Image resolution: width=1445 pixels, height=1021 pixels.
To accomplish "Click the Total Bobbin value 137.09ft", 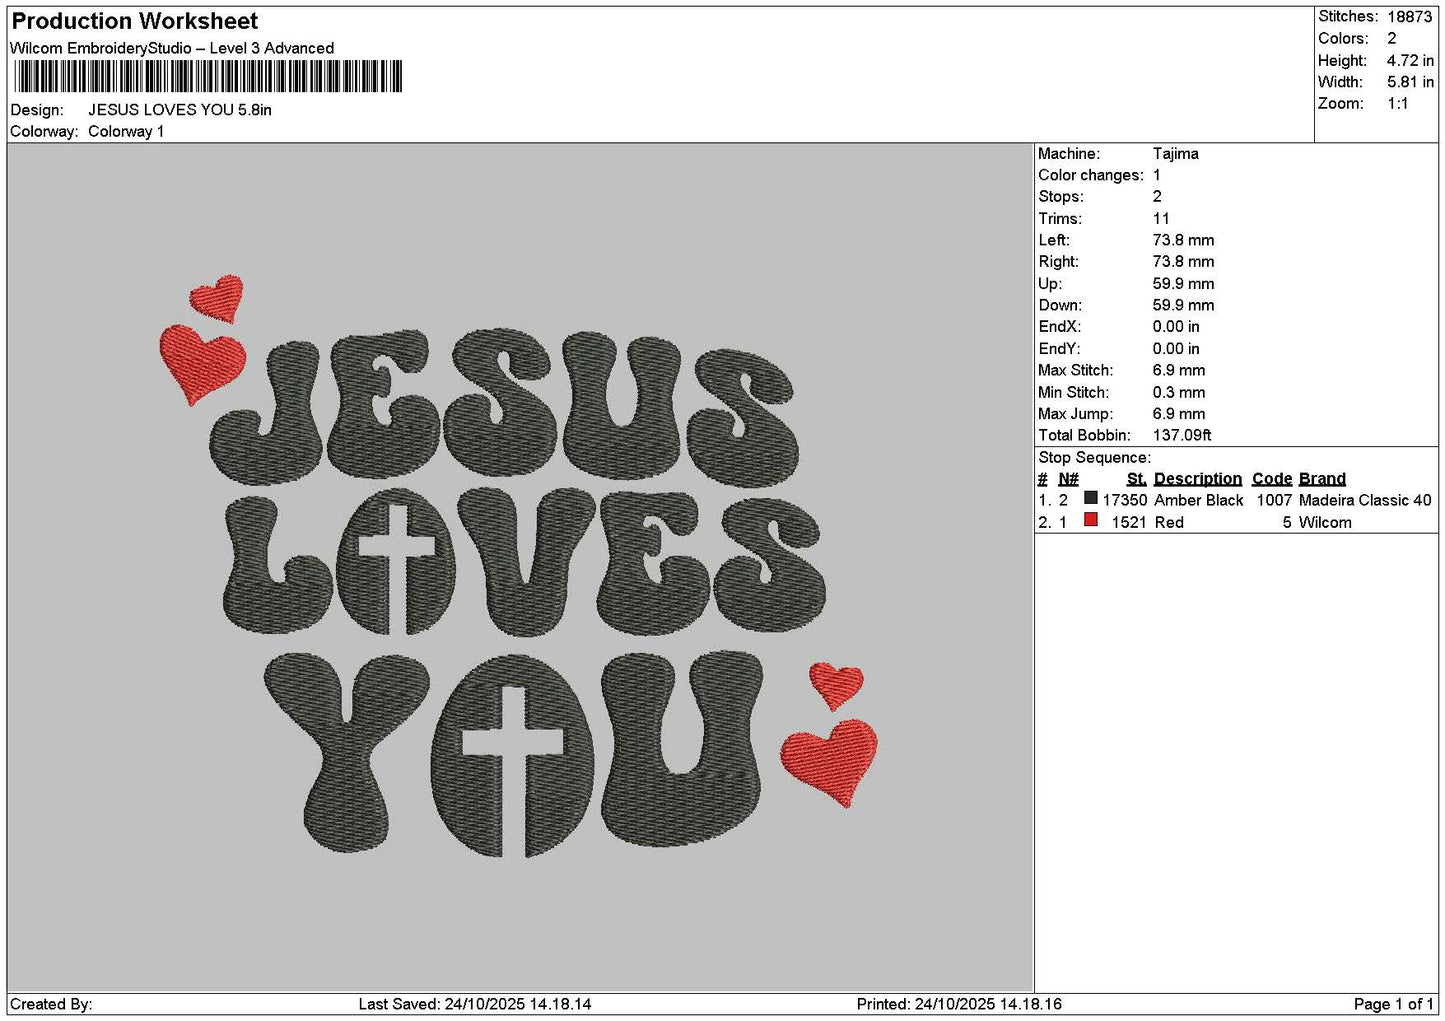I will click(1182, 436).
